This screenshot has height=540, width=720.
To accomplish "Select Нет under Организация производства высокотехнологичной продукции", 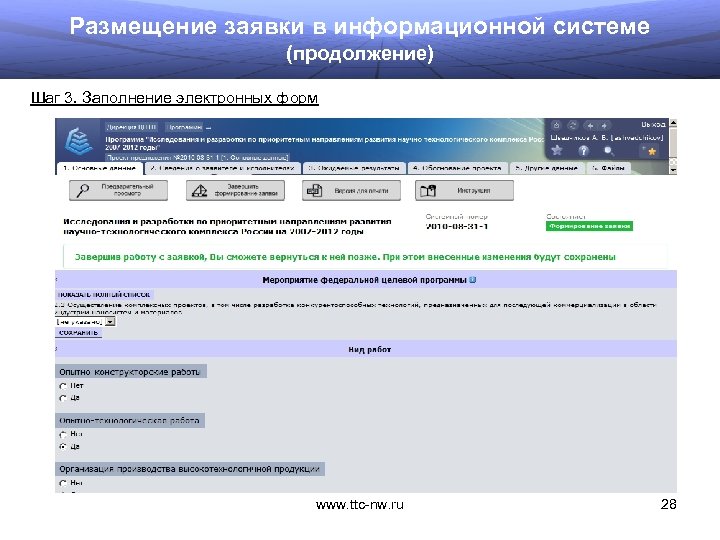I will (x=63, y=483).
